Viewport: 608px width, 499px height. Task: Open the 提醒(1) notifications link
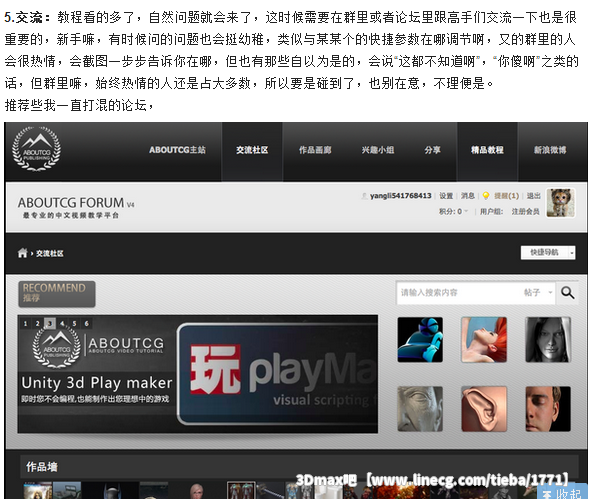click(506, 196)
